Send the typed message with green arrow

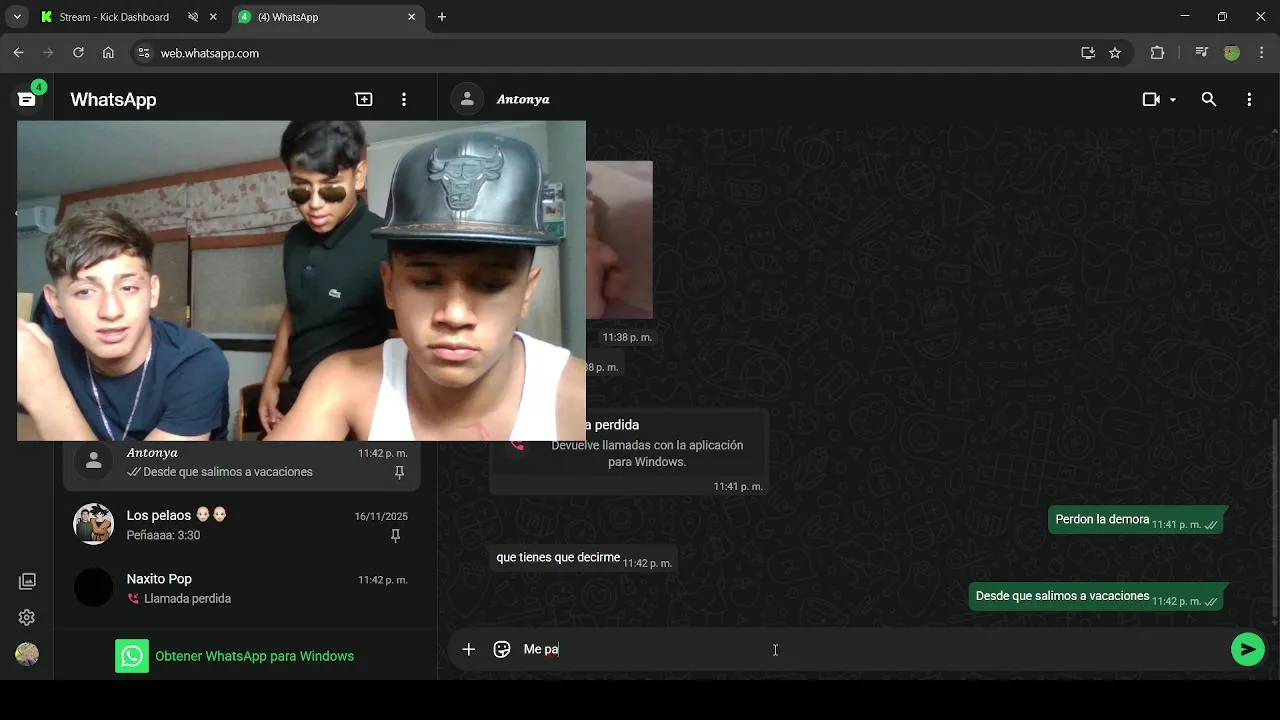click(x=1247, y=649)
